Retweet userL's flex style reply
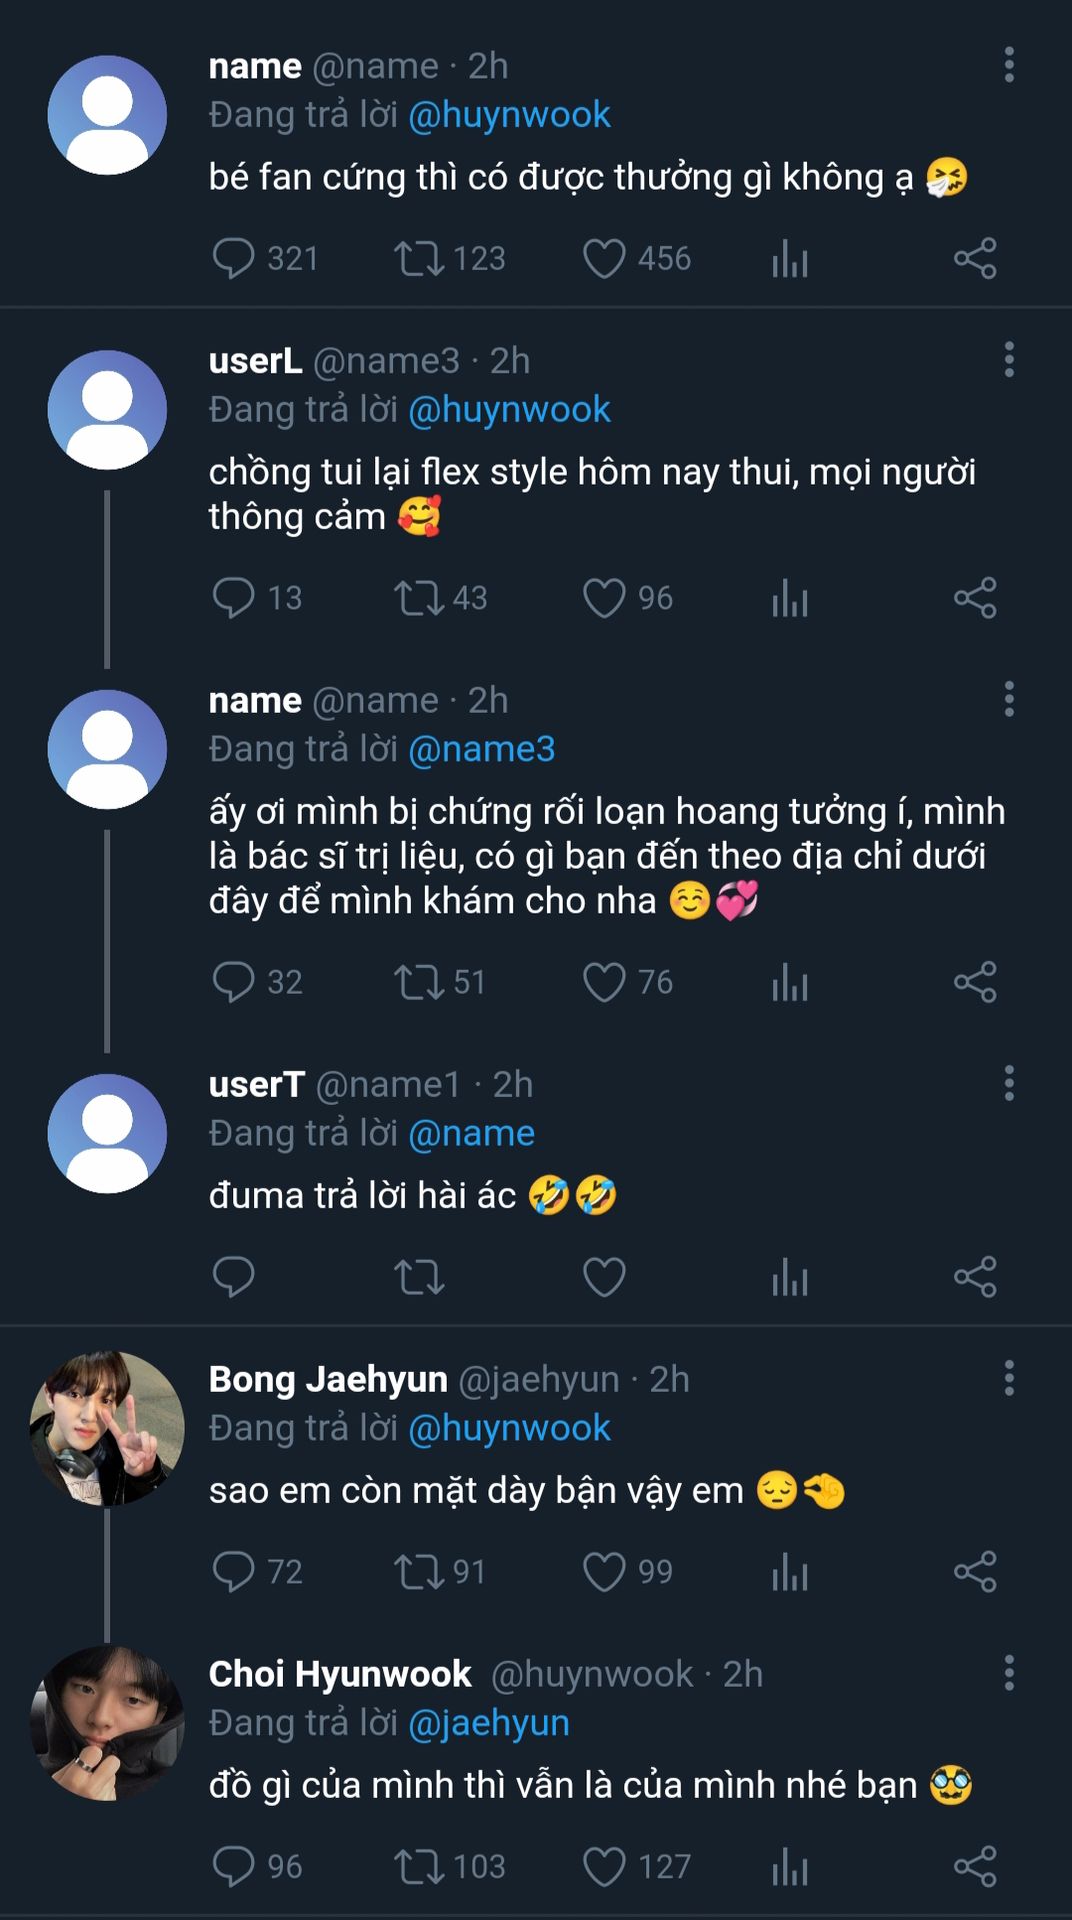Image resolution: width=1072 pixels, height=1920 pixels. (x=418, y=598)
